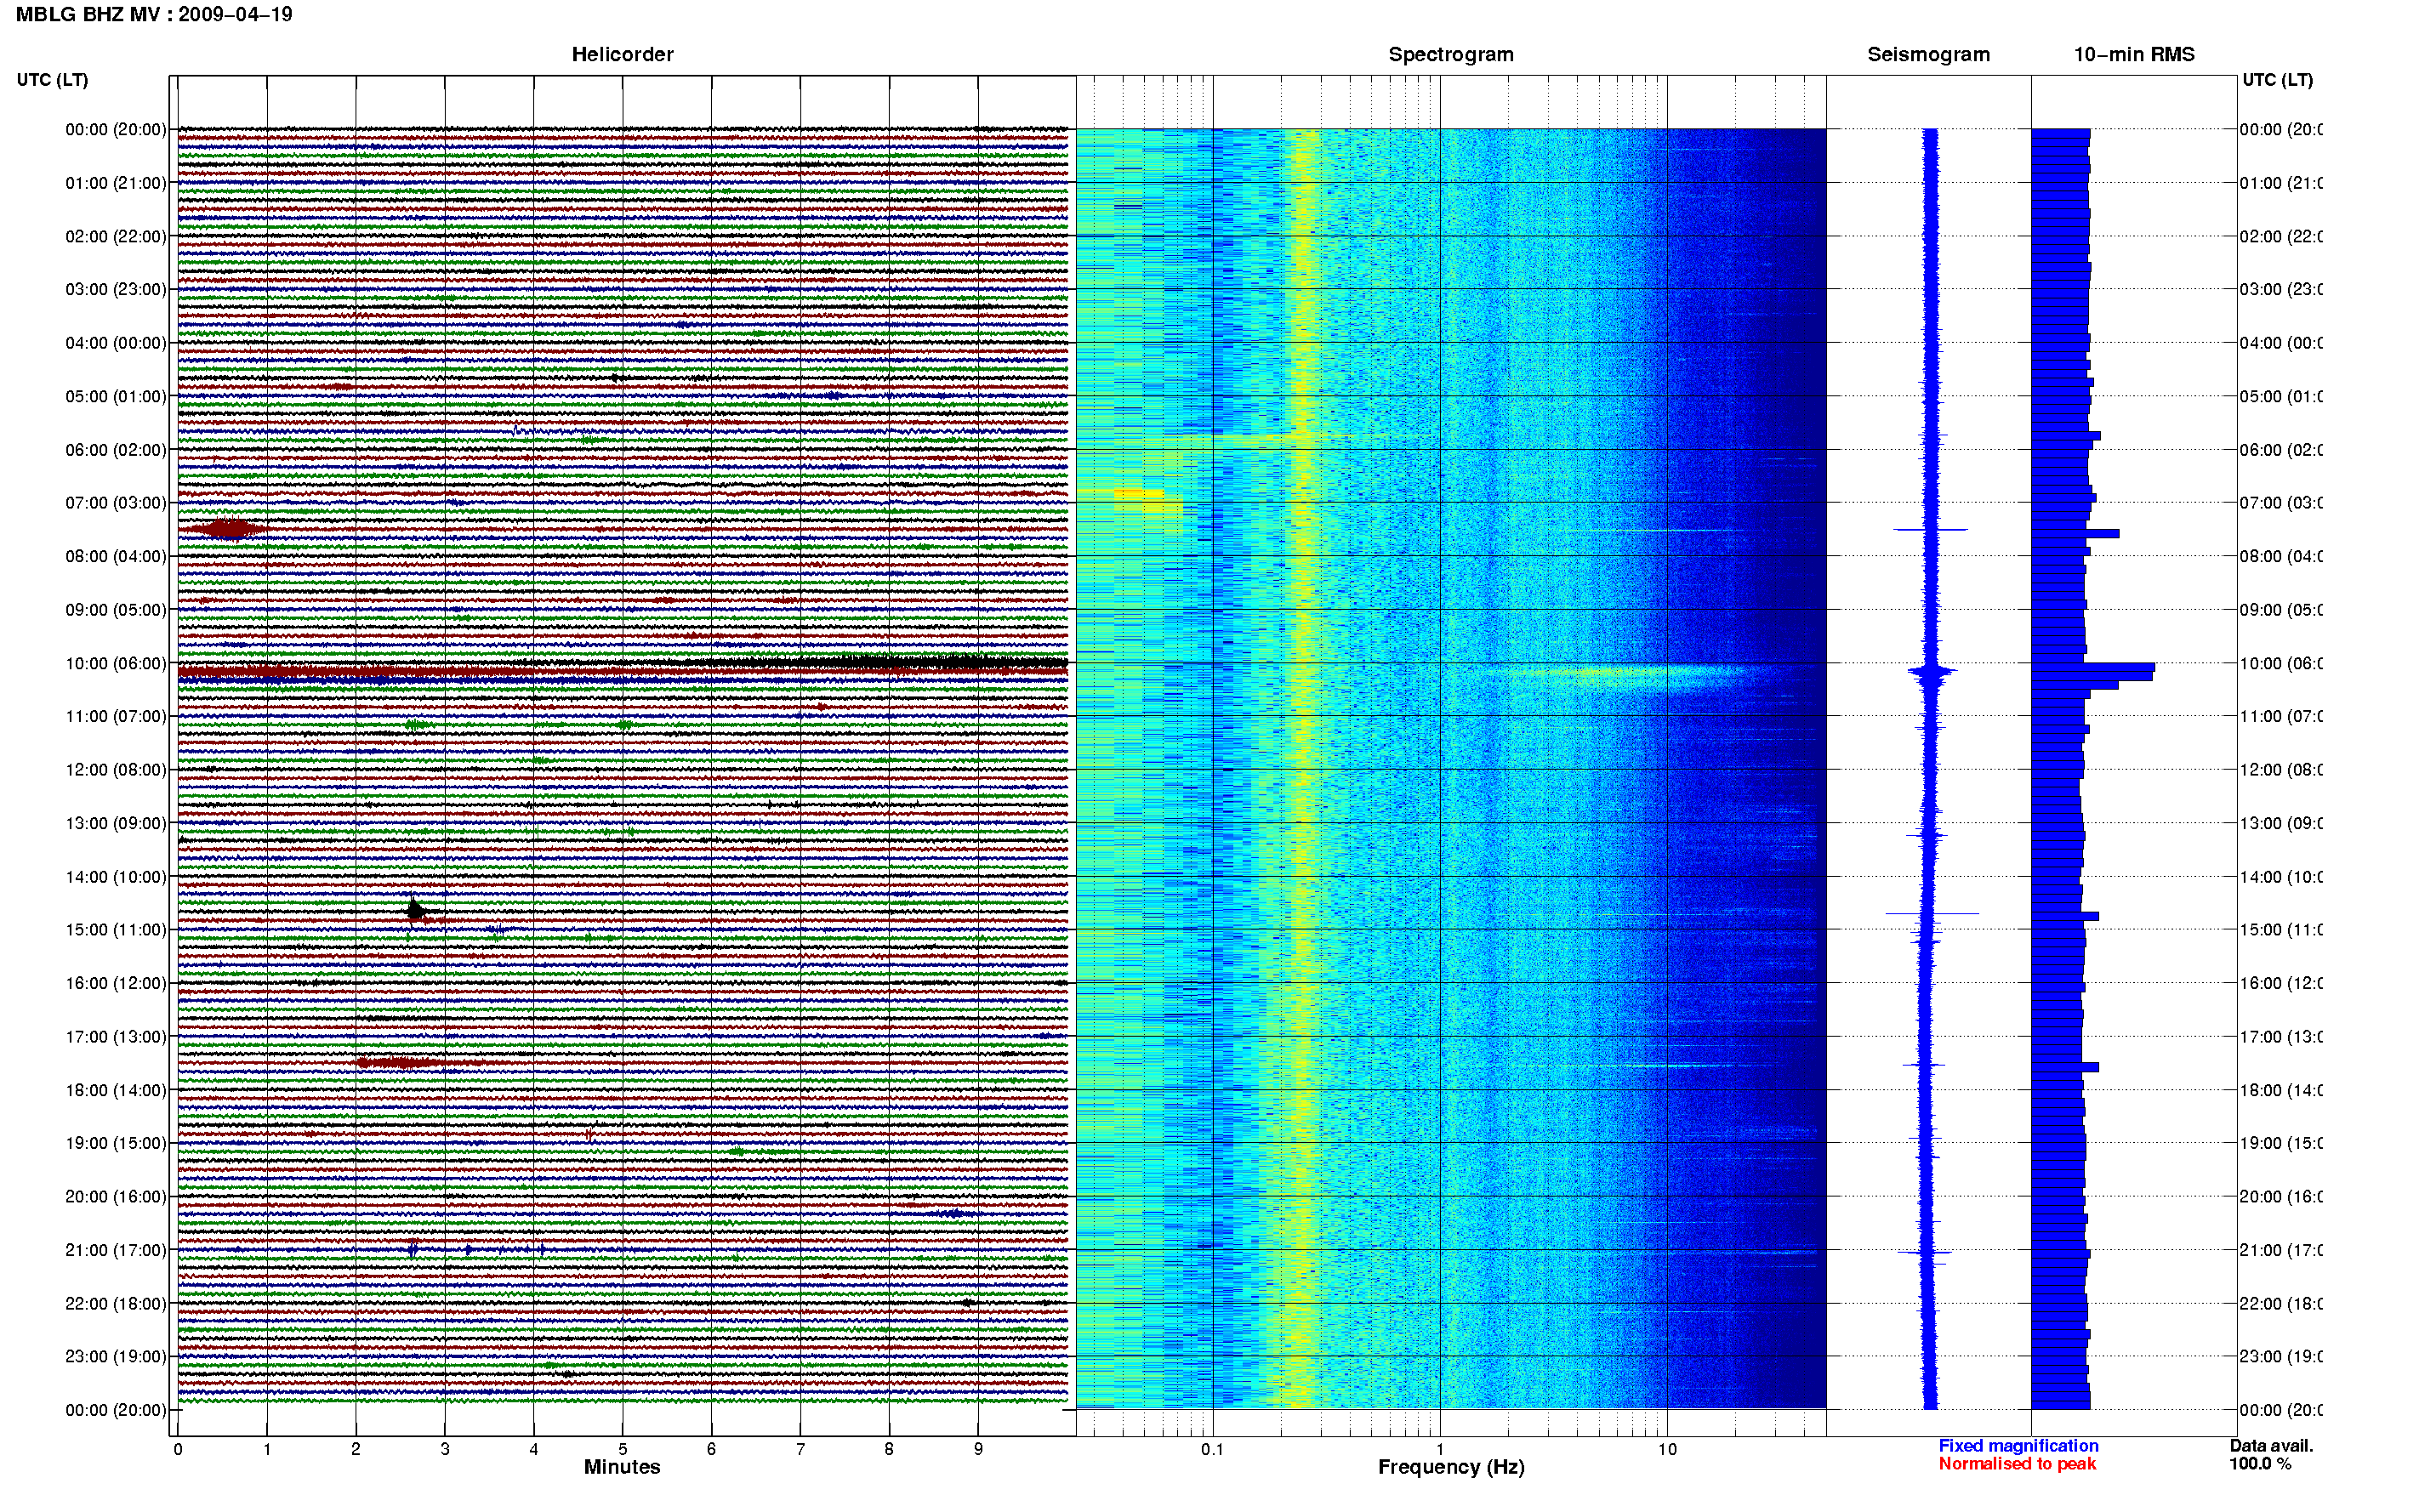The width and height of the screenshot is (2419, 1512).
Task: Click the large dark red burst after 07:00
Action: pyautogui.click(x=229, y=528)
